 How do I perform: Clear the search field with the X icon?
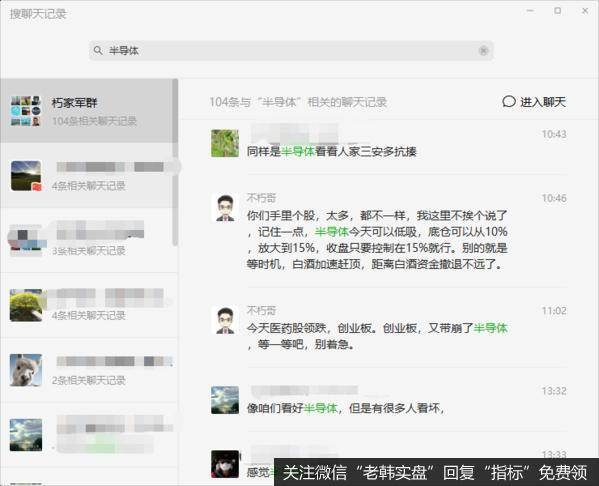click(x=483, y=50)
